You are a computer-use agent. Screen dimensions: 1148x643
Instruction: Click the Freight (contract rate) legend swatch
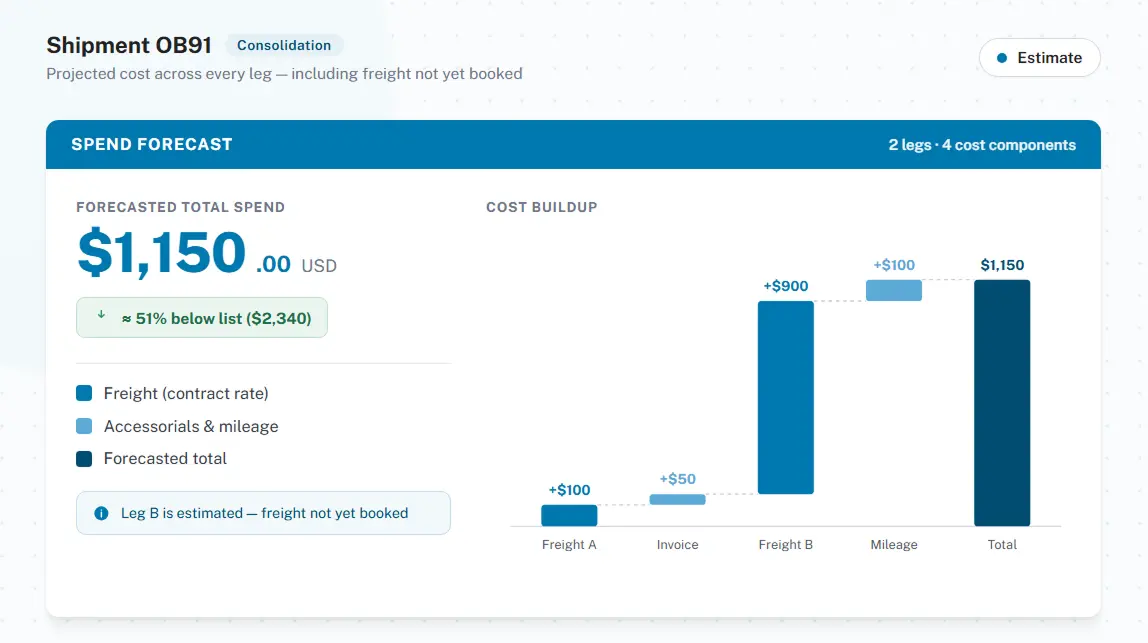84,393
